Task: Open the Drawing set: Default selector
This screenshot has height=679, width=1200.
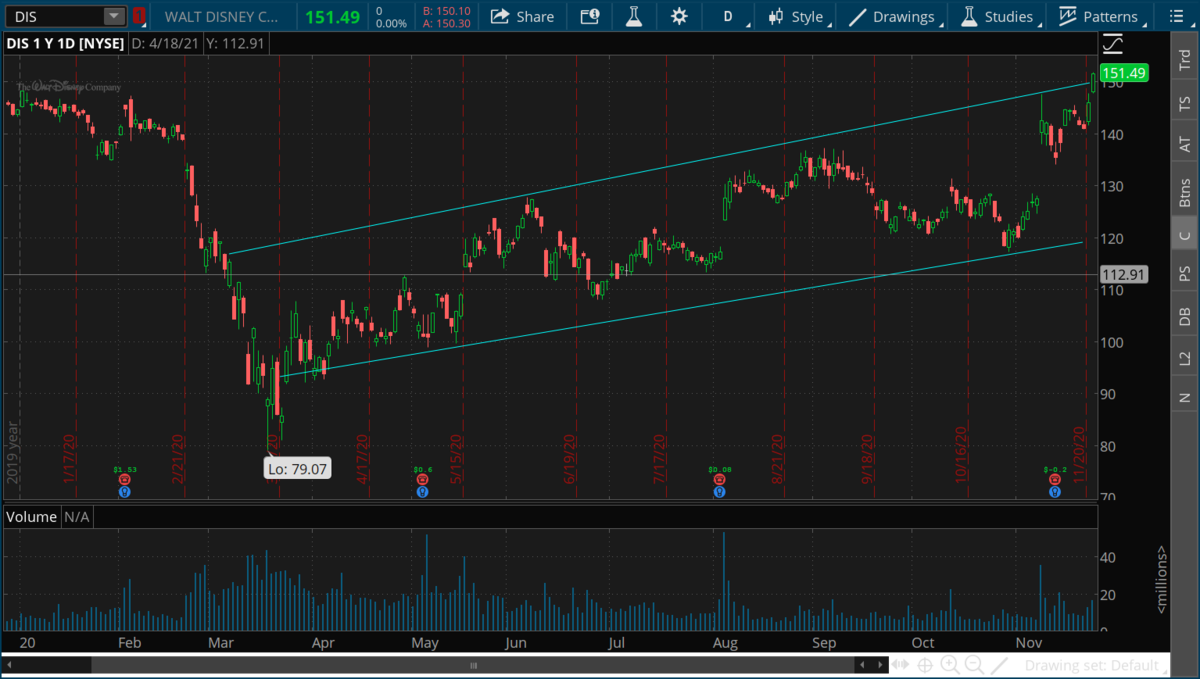Action: pyautogui.click(x=1096, y=665)
